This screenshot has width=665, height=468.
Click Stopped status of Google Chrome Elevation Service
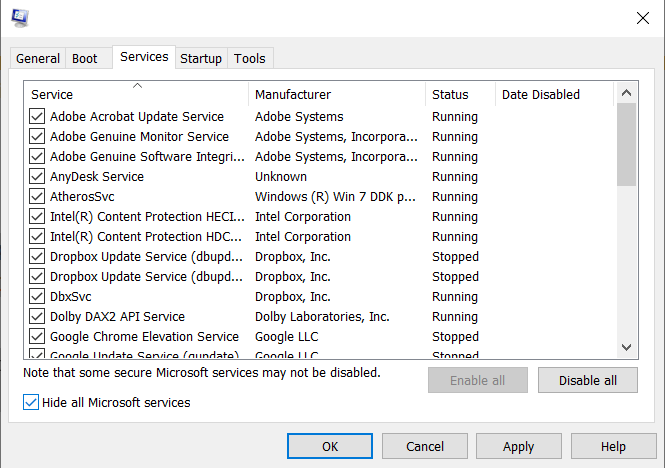pyautogui.click(x=455, y=336)
